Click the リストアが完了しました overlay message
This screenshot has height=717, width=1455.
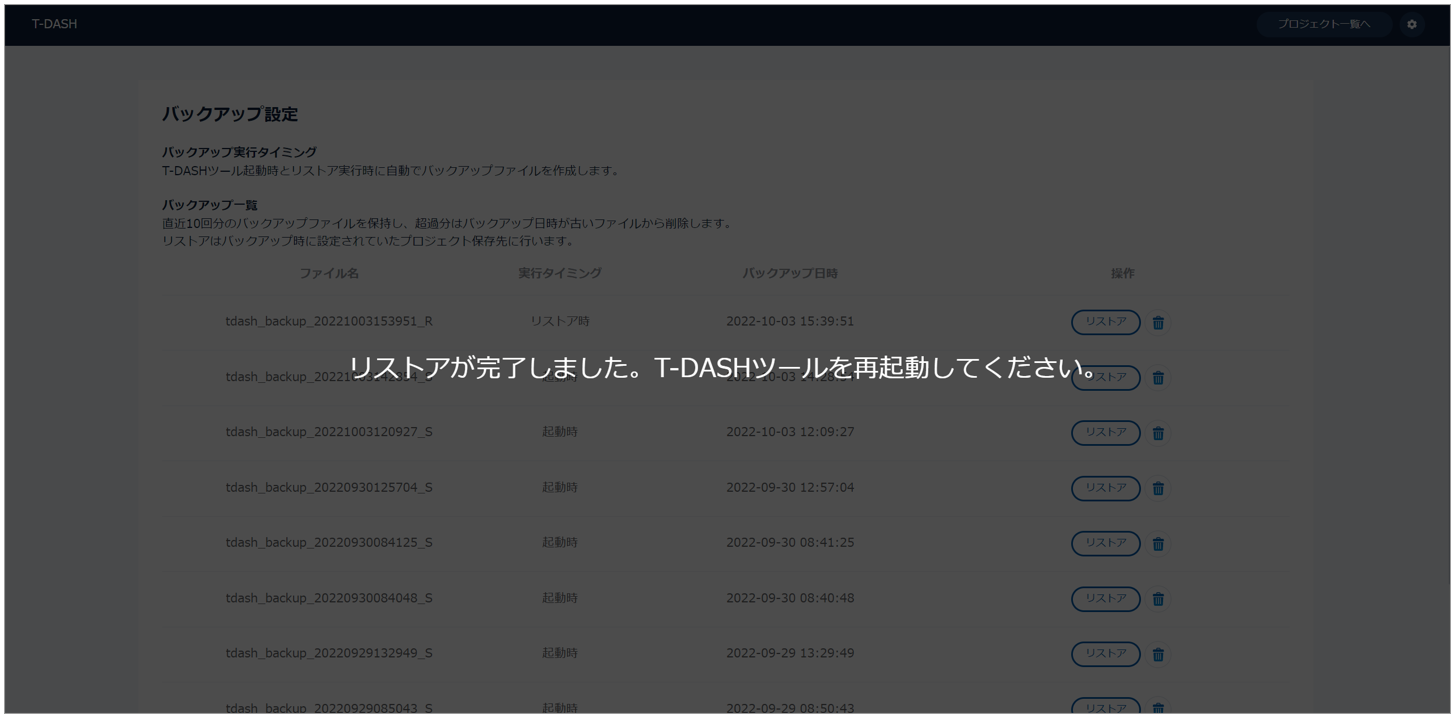click(726, 368)
